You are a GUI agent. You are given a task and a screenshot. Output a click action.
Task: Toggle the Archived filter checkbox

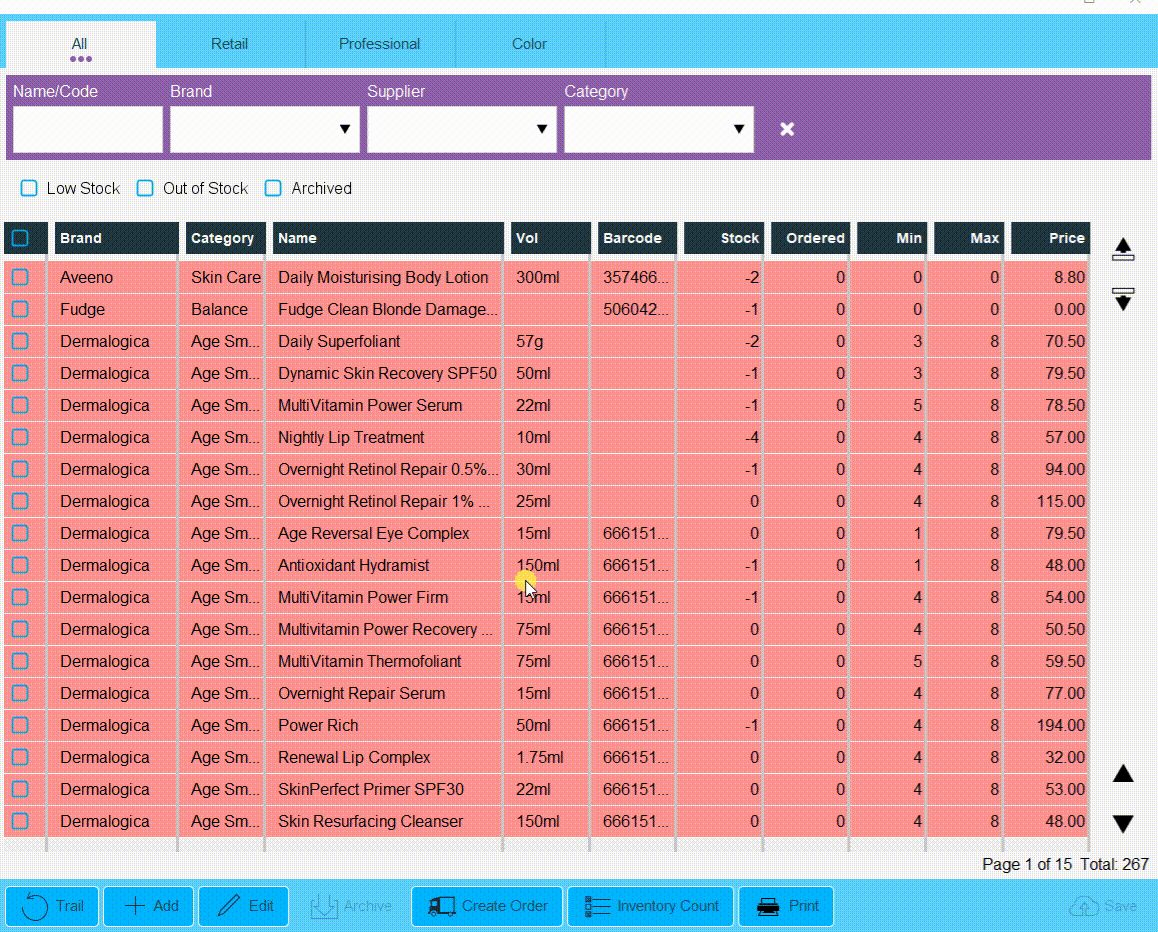[x=273, y=188]
